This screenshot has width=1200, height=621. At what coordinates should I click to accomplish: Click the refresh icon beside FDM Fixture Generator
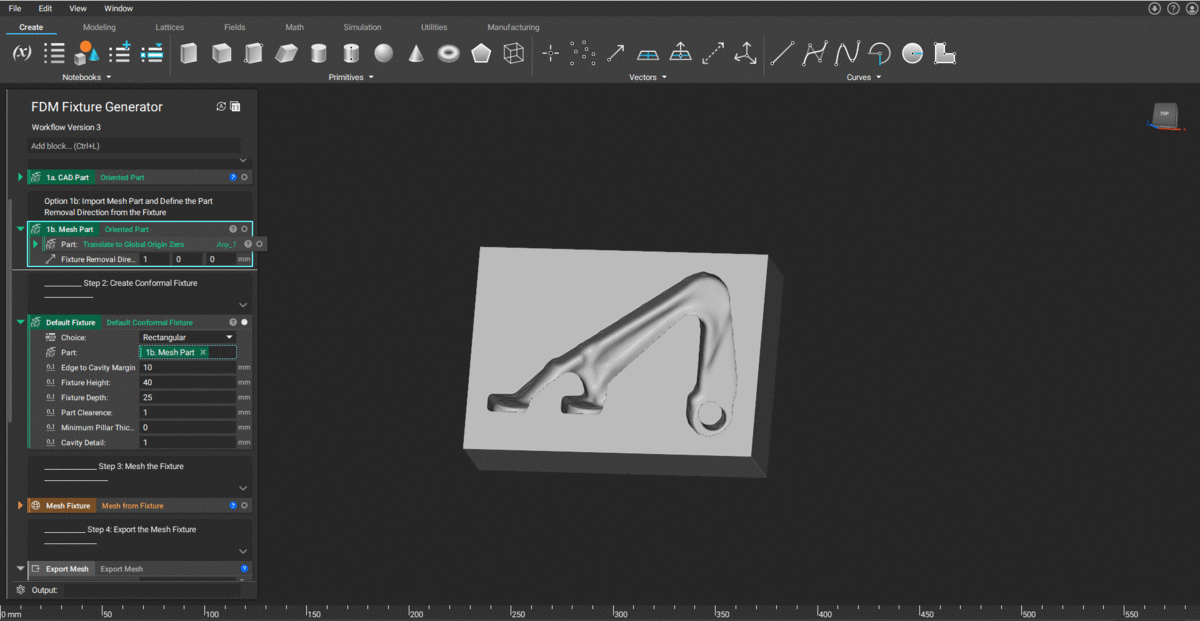(x=222, y=107)
